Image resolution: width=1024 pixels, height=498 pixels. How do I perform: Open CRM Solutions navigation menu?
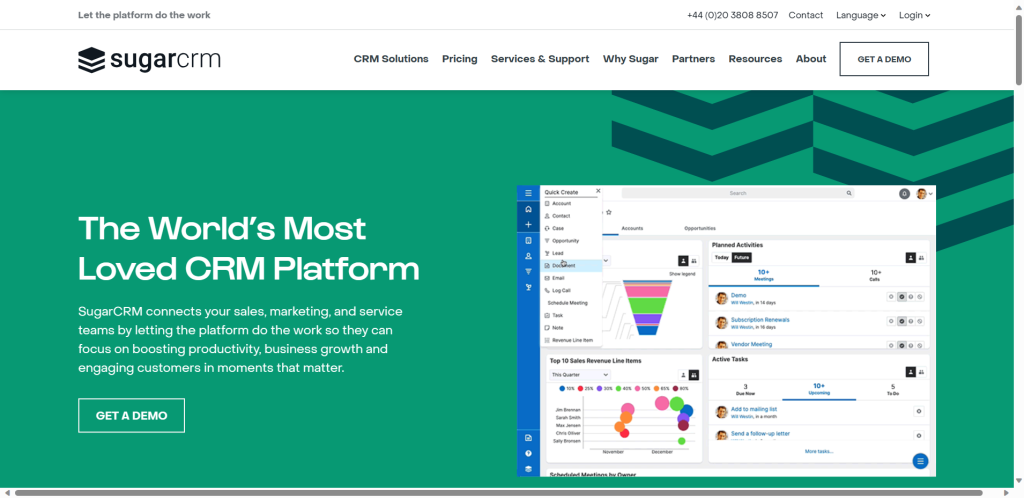(391, 59)
